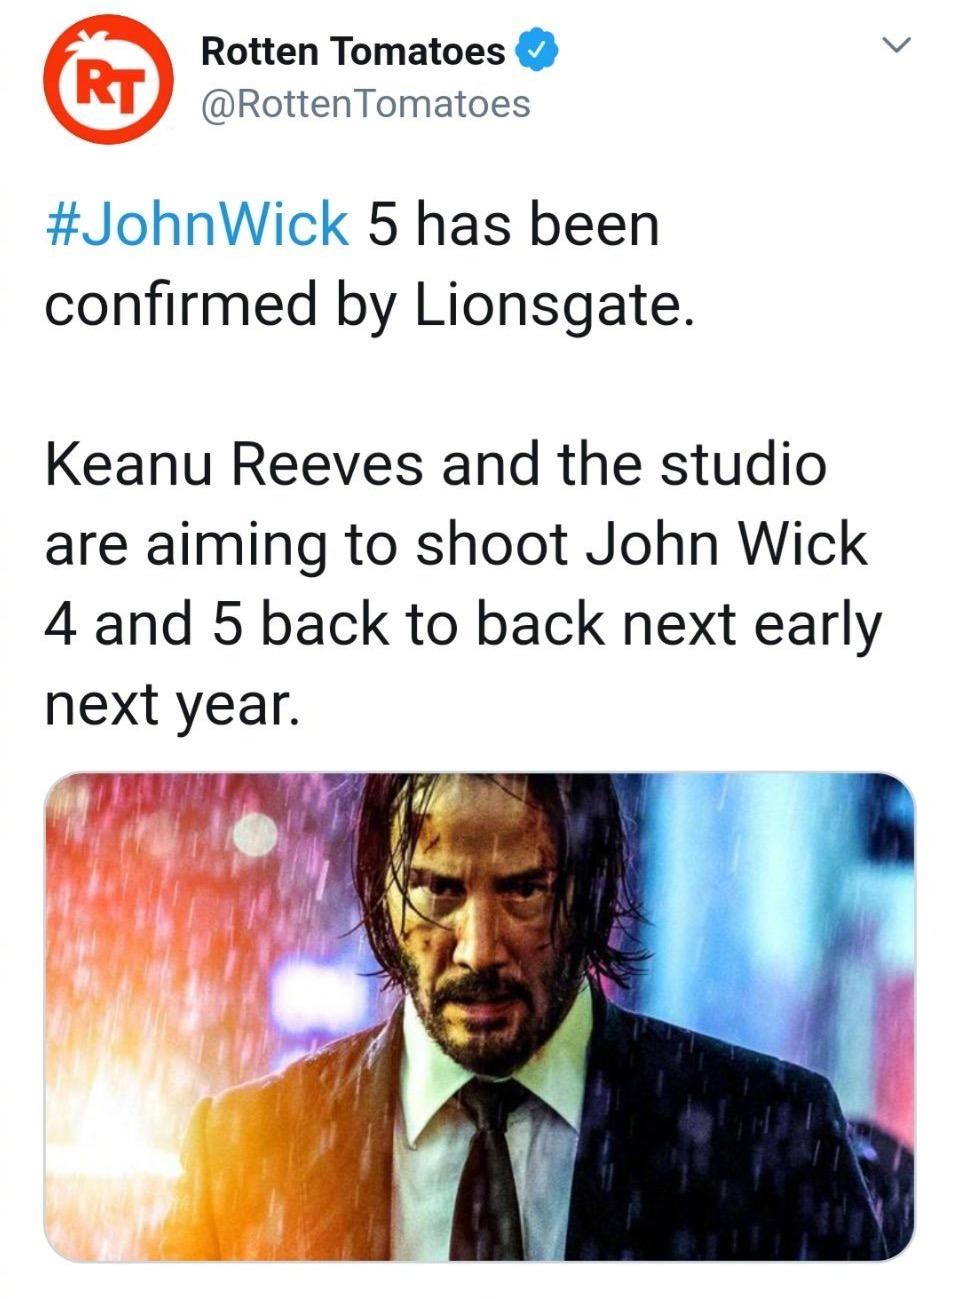Click the word Lionsgate in the tweet

point(553,305)
